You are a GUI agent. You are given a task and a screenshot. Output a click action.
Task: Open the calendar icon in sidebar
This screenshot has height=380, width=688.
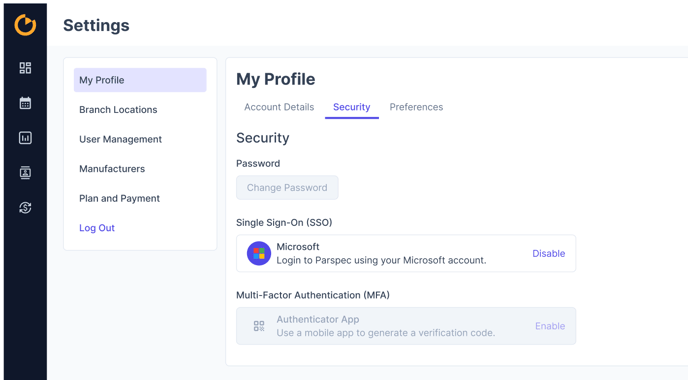[25, 103]
